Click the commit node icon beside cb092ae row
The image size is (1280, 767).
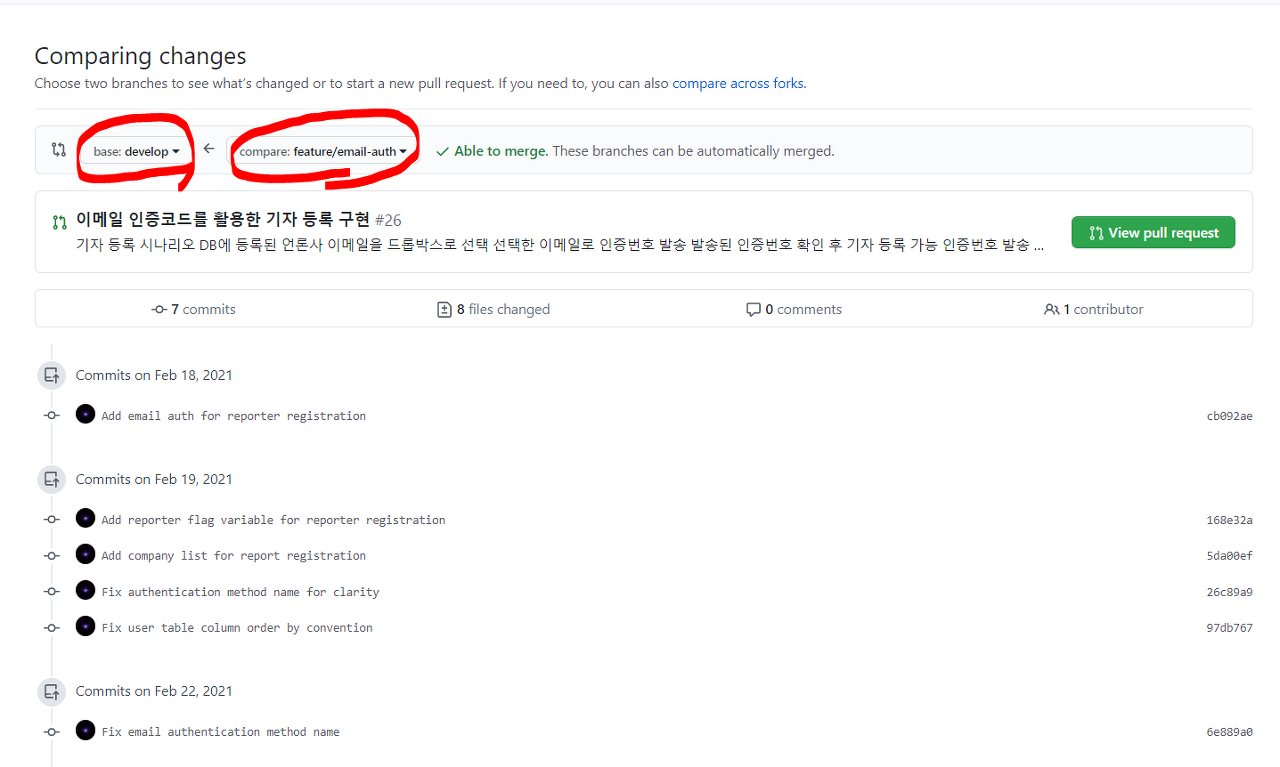point(52,415)
